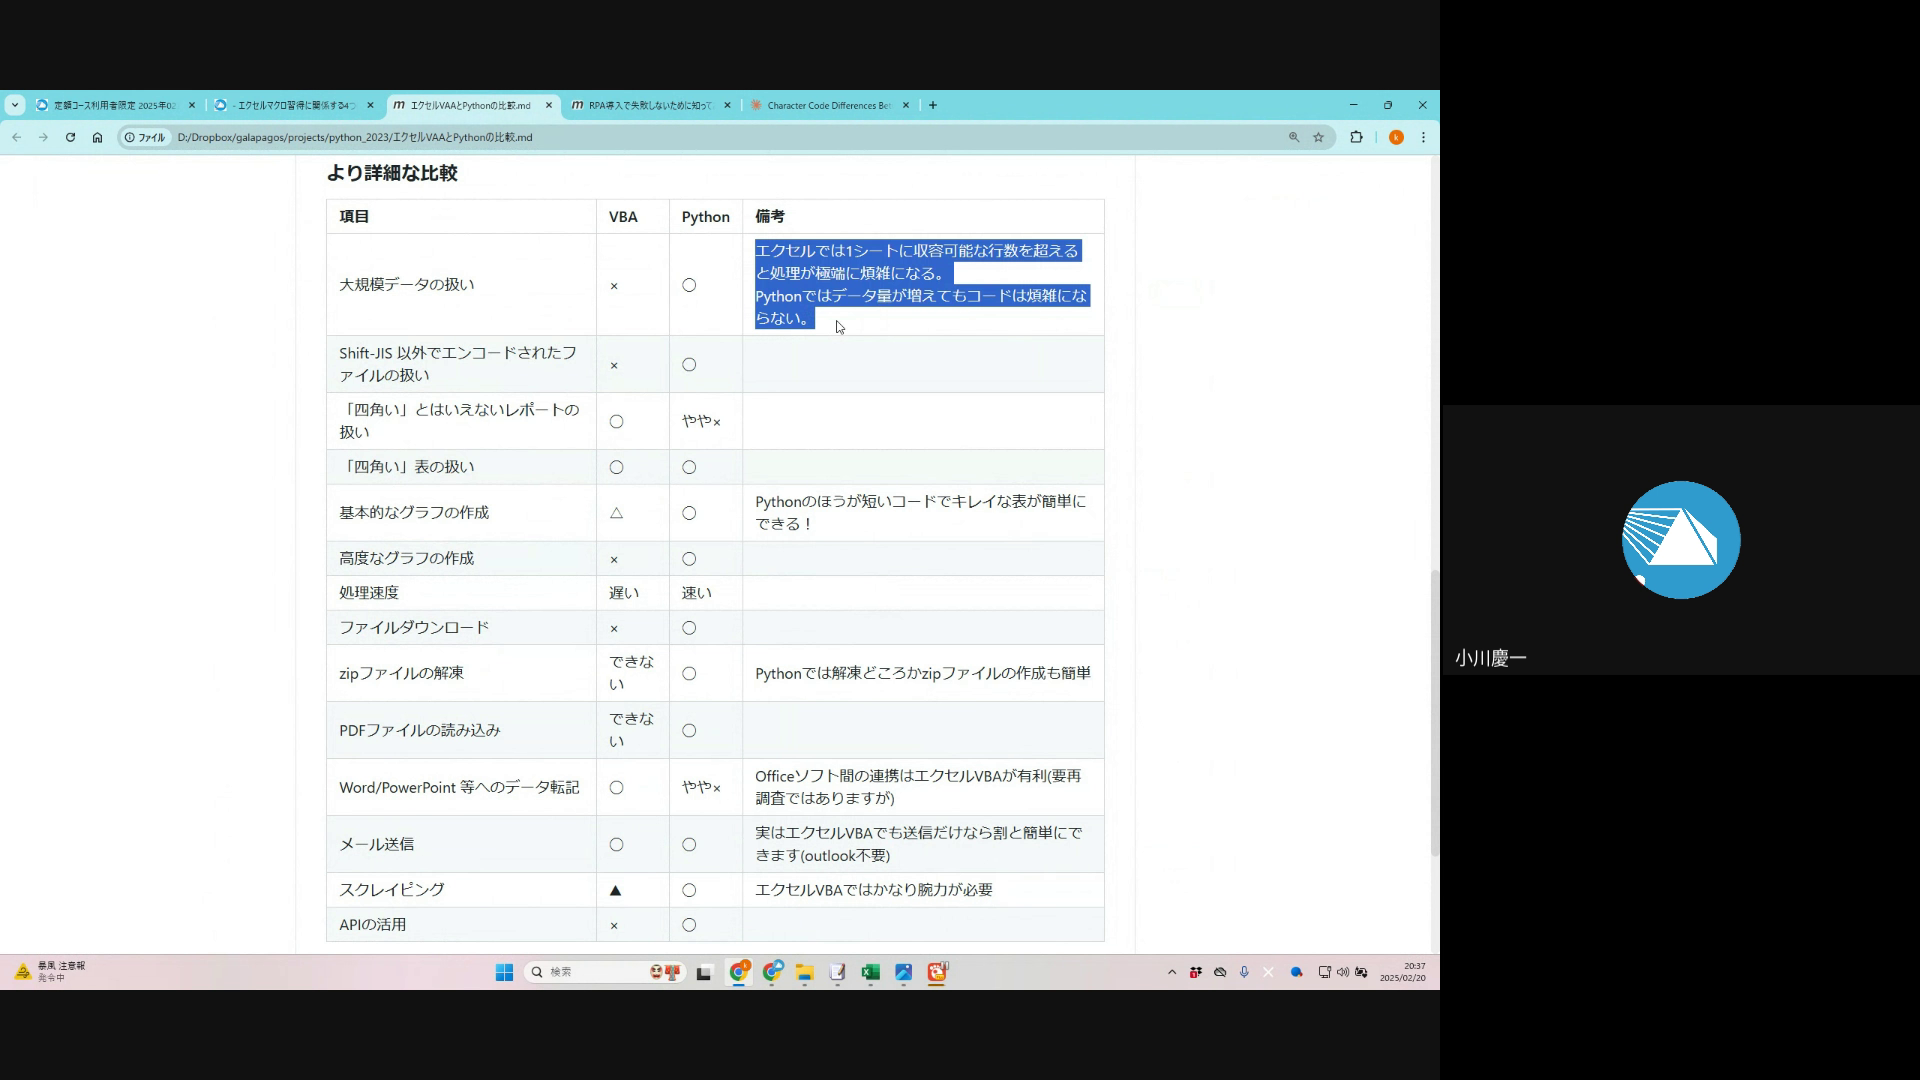
Task: Expand the tab search dropdown arrow
Action: pyautogui.click(x=14, y=105)
